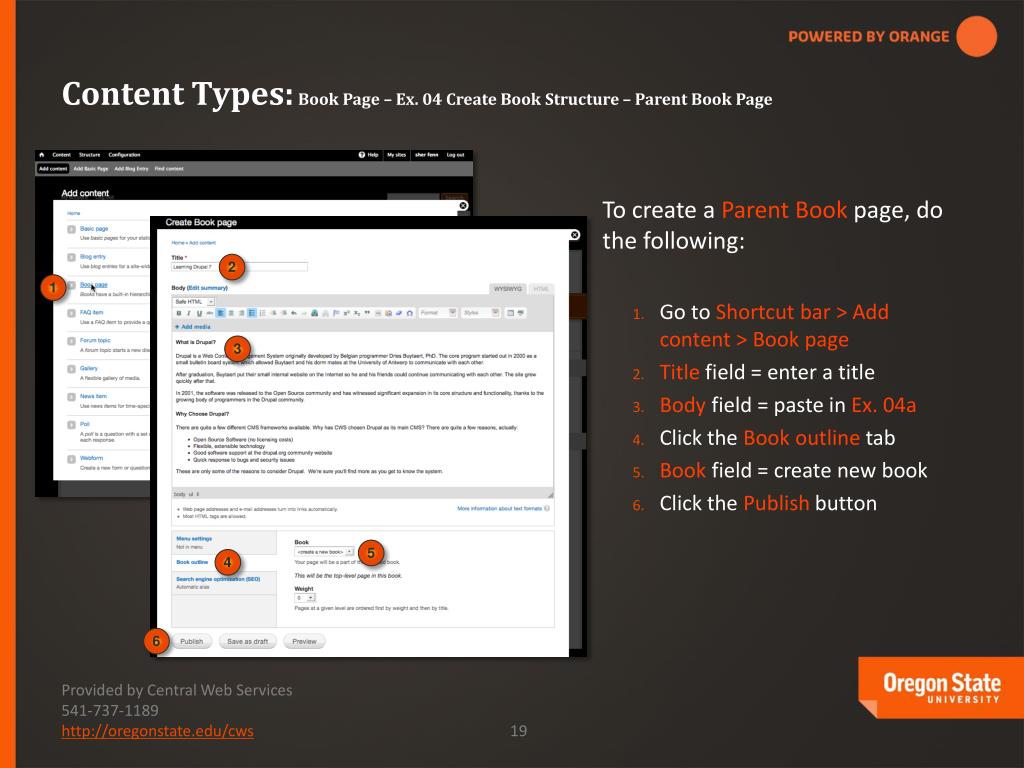Open More information about text formats

(x=500, y=508)
